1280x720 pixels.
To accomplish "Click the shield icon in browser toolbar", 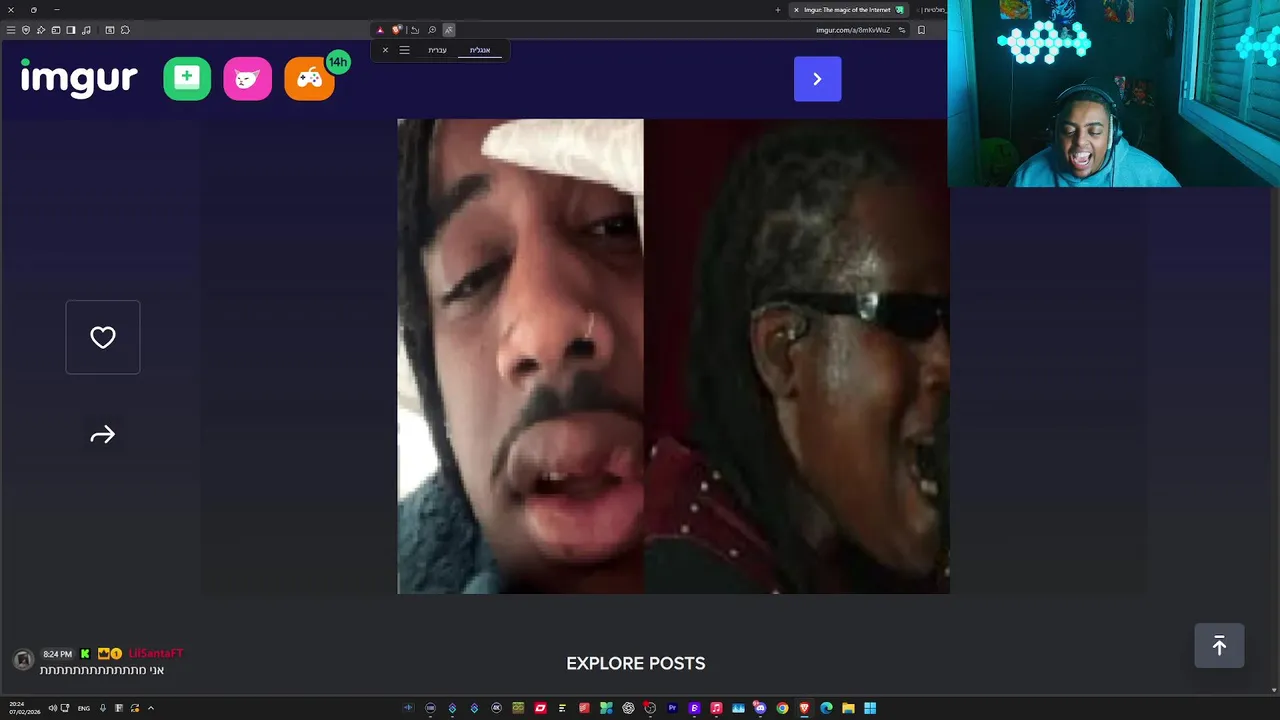I will [26, 30].
